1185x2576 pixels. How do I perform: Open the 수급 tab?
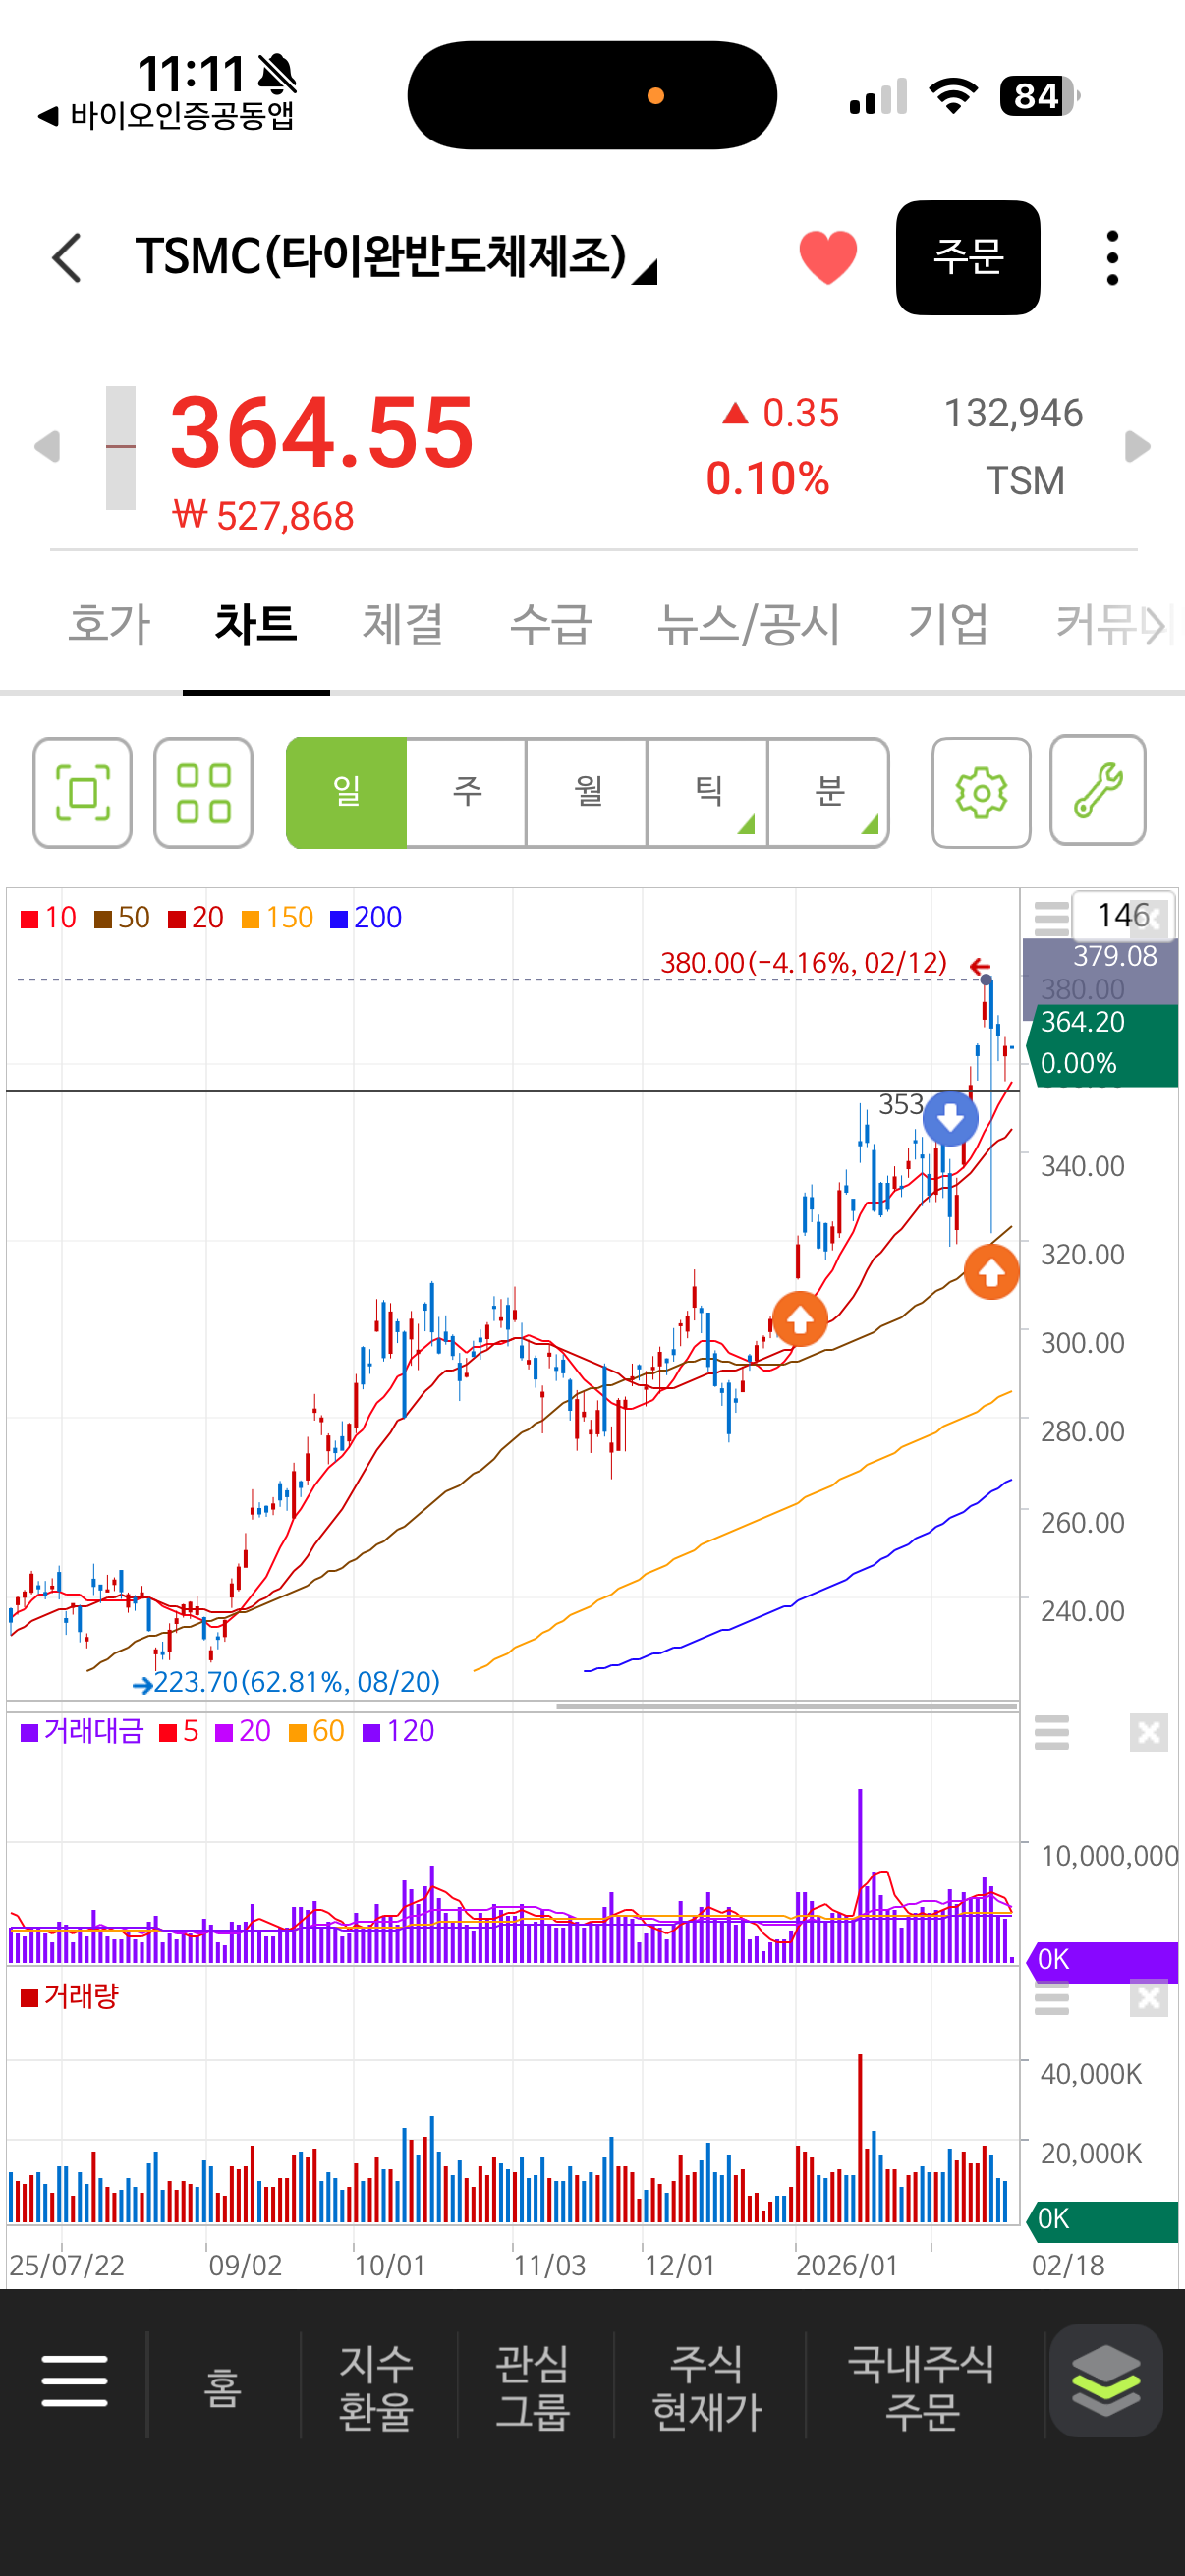coord(550,624)
